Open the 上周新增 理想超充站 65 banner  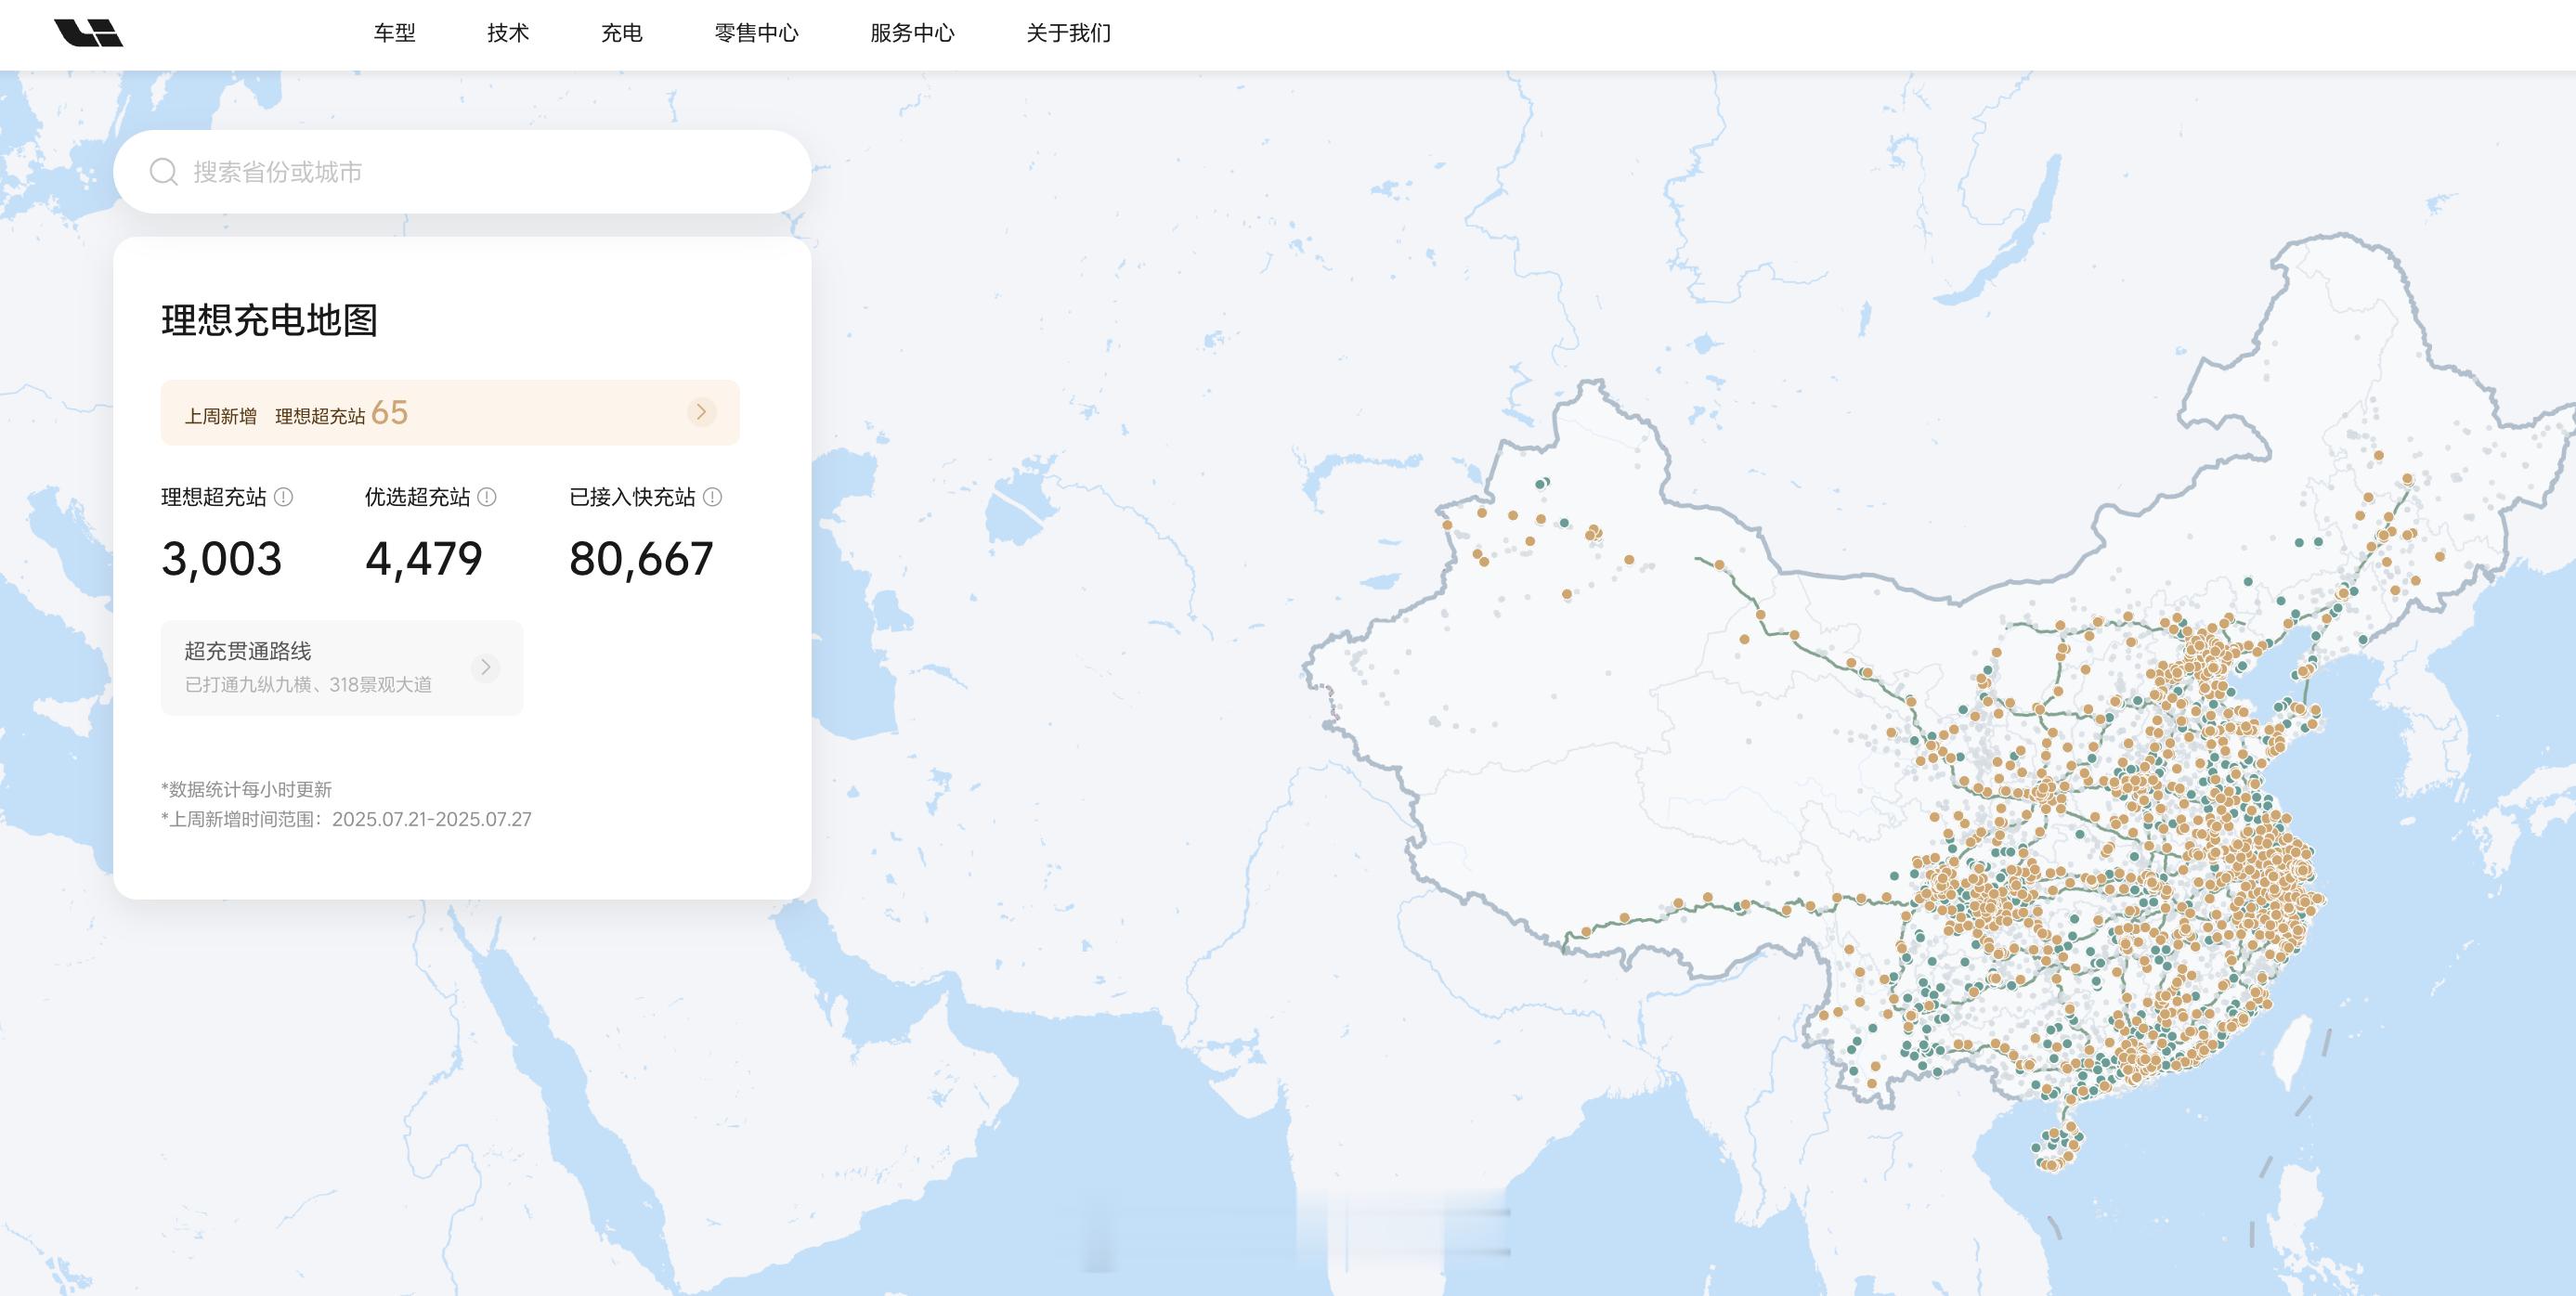click(450, 412)
